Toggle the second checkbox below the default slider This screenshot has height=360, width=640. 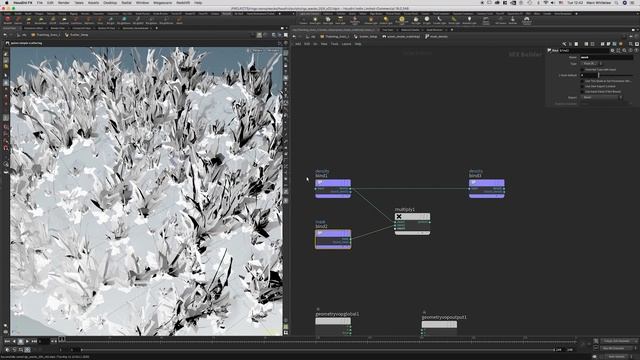(x=582, y=87)
